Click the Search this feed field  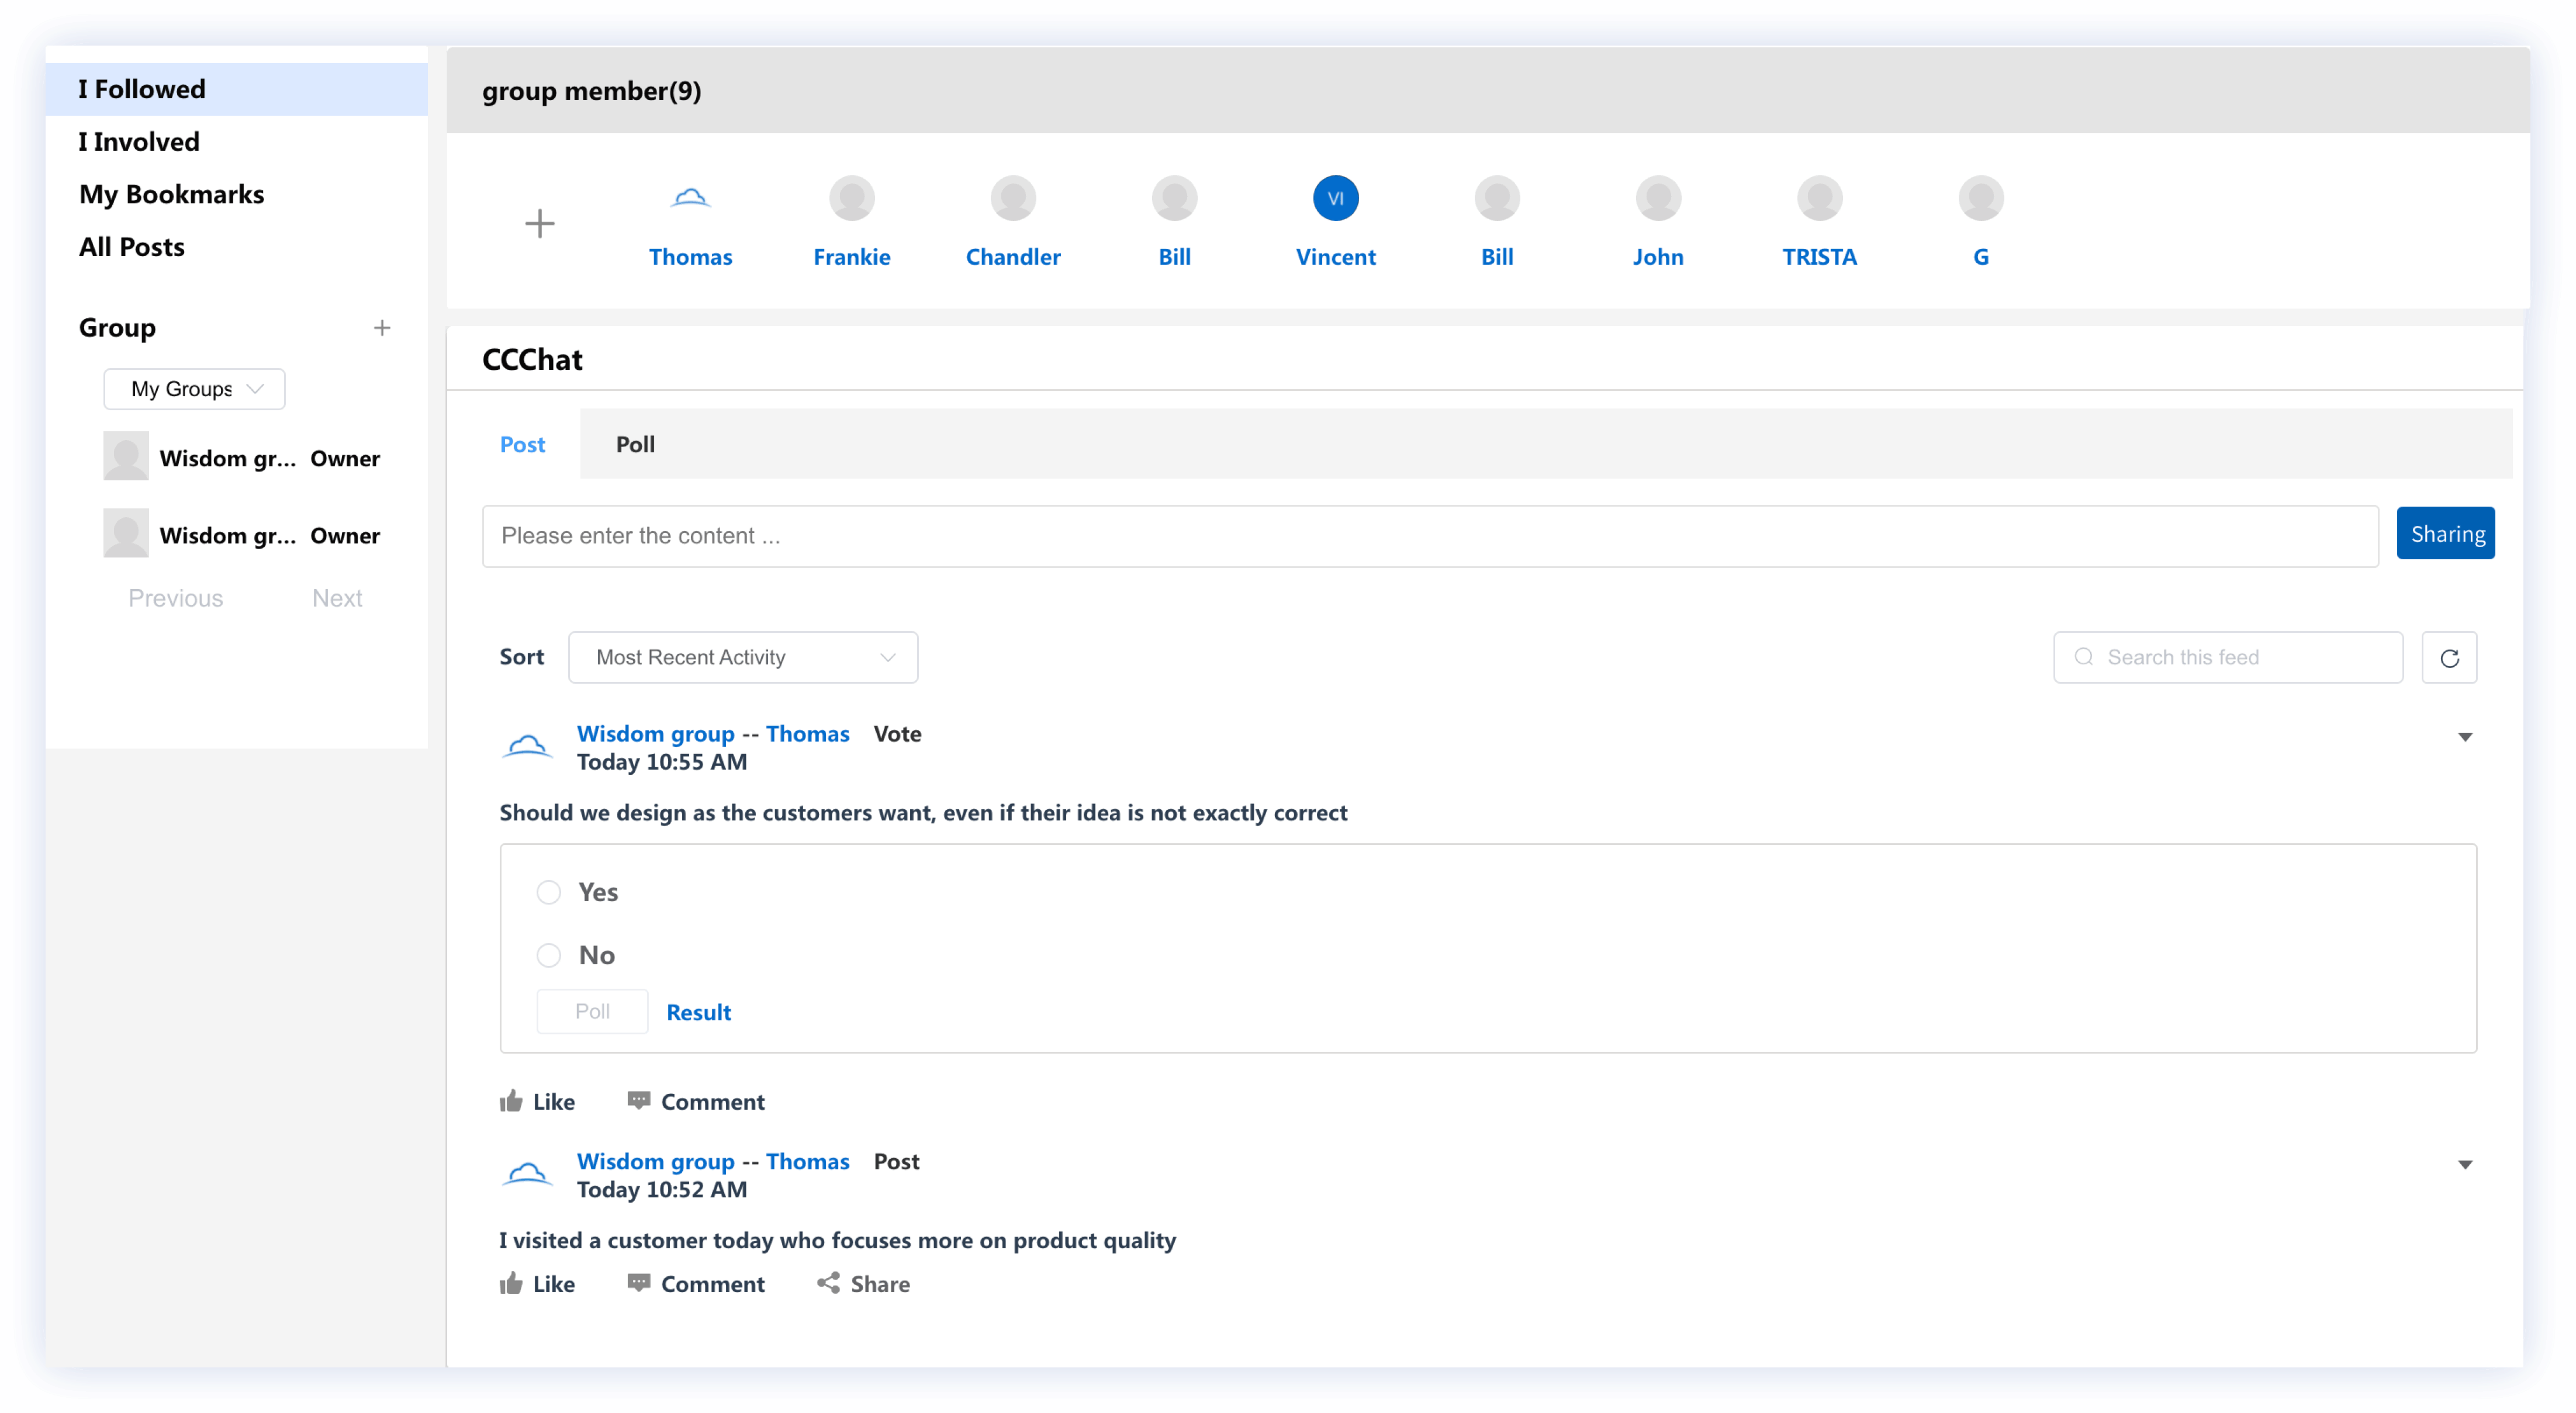point(2240,657)
